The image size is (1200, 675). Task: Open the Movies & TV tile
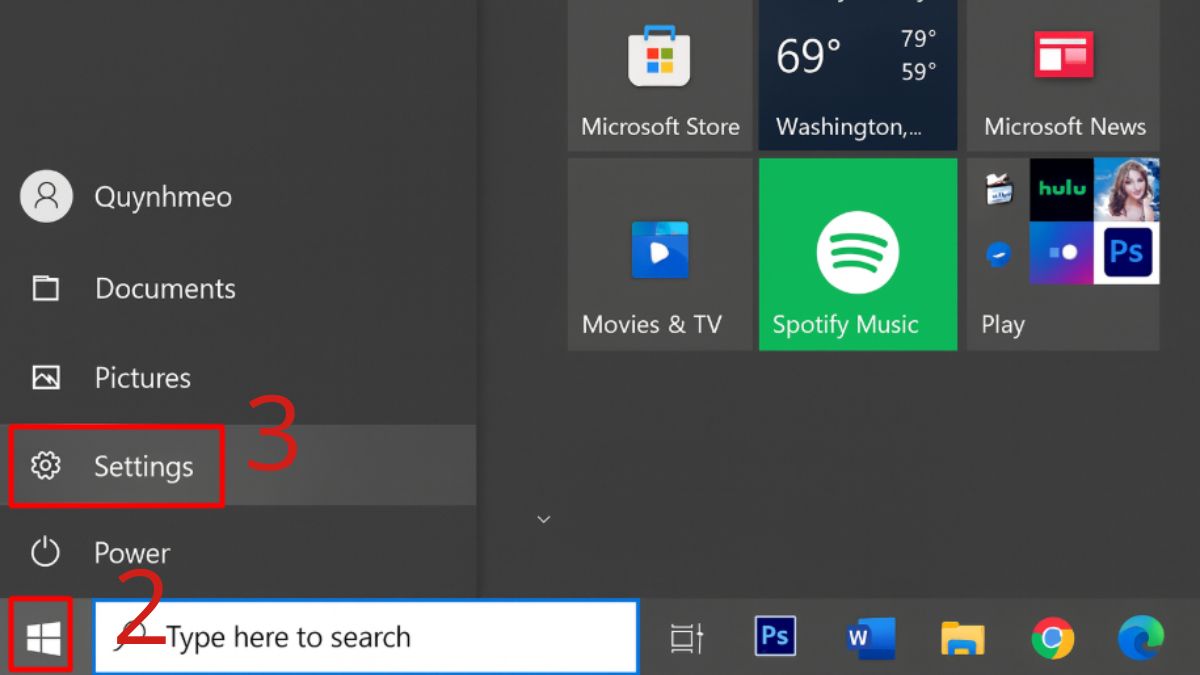[660, 254]
